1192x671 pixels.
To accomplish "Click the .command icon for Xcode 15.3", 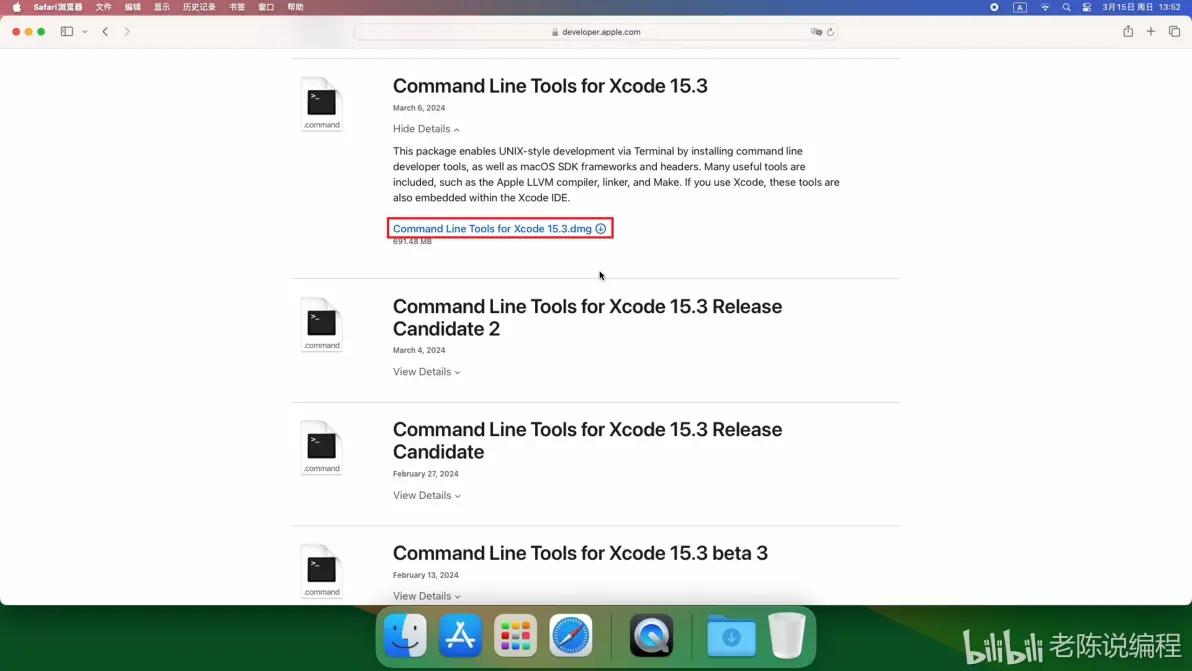I will (x=322, y=104).
